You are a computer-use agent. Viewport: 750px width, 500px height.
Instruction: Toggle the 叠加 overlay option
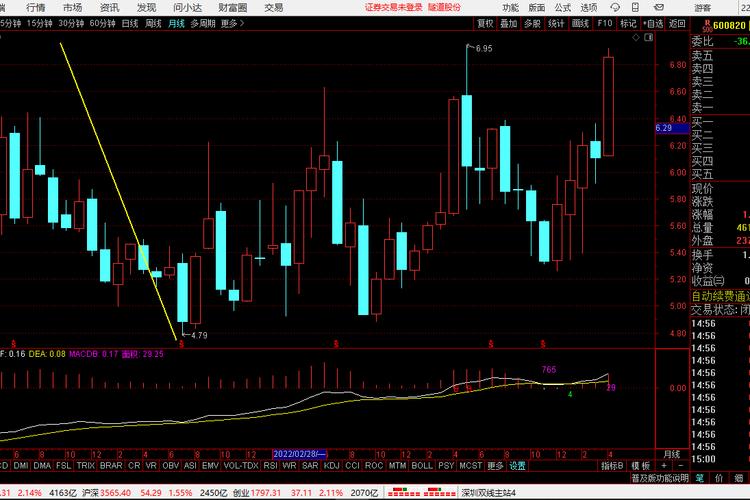[509, 23]
